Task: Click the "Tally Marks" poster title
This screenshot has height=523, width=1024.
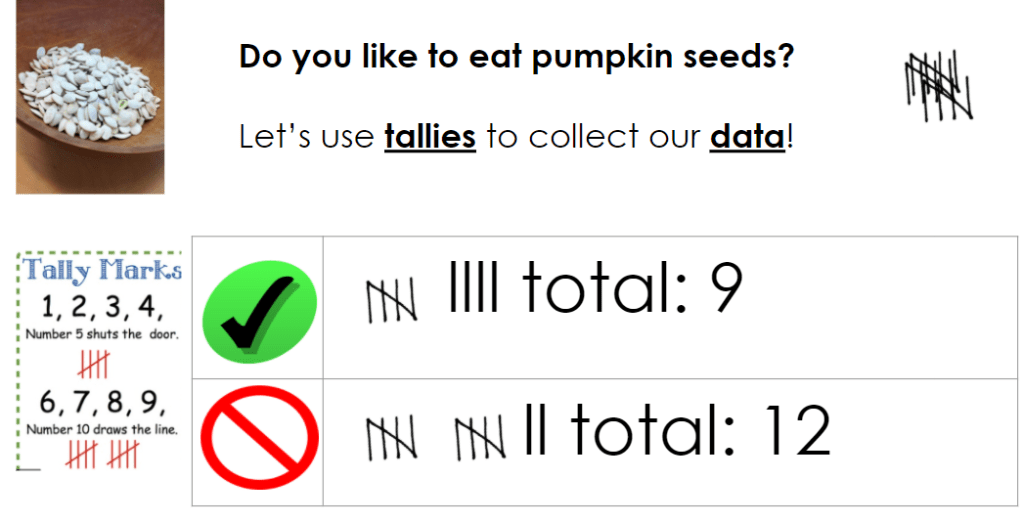Action: coord(102,270)
